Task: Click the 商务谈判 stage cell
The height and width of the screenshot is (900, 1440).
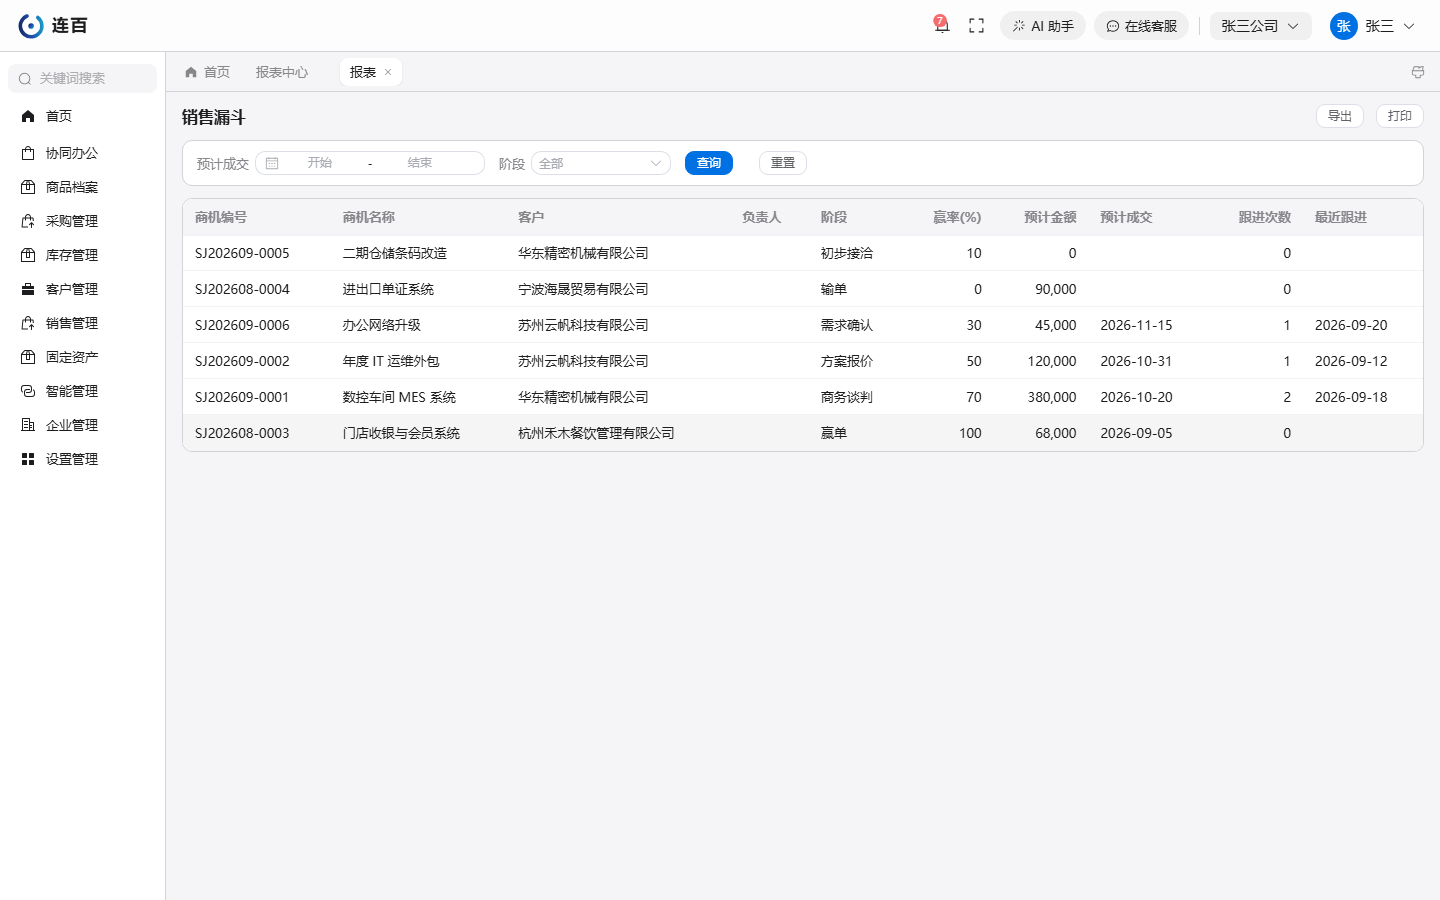Action: tap(847, 397)
